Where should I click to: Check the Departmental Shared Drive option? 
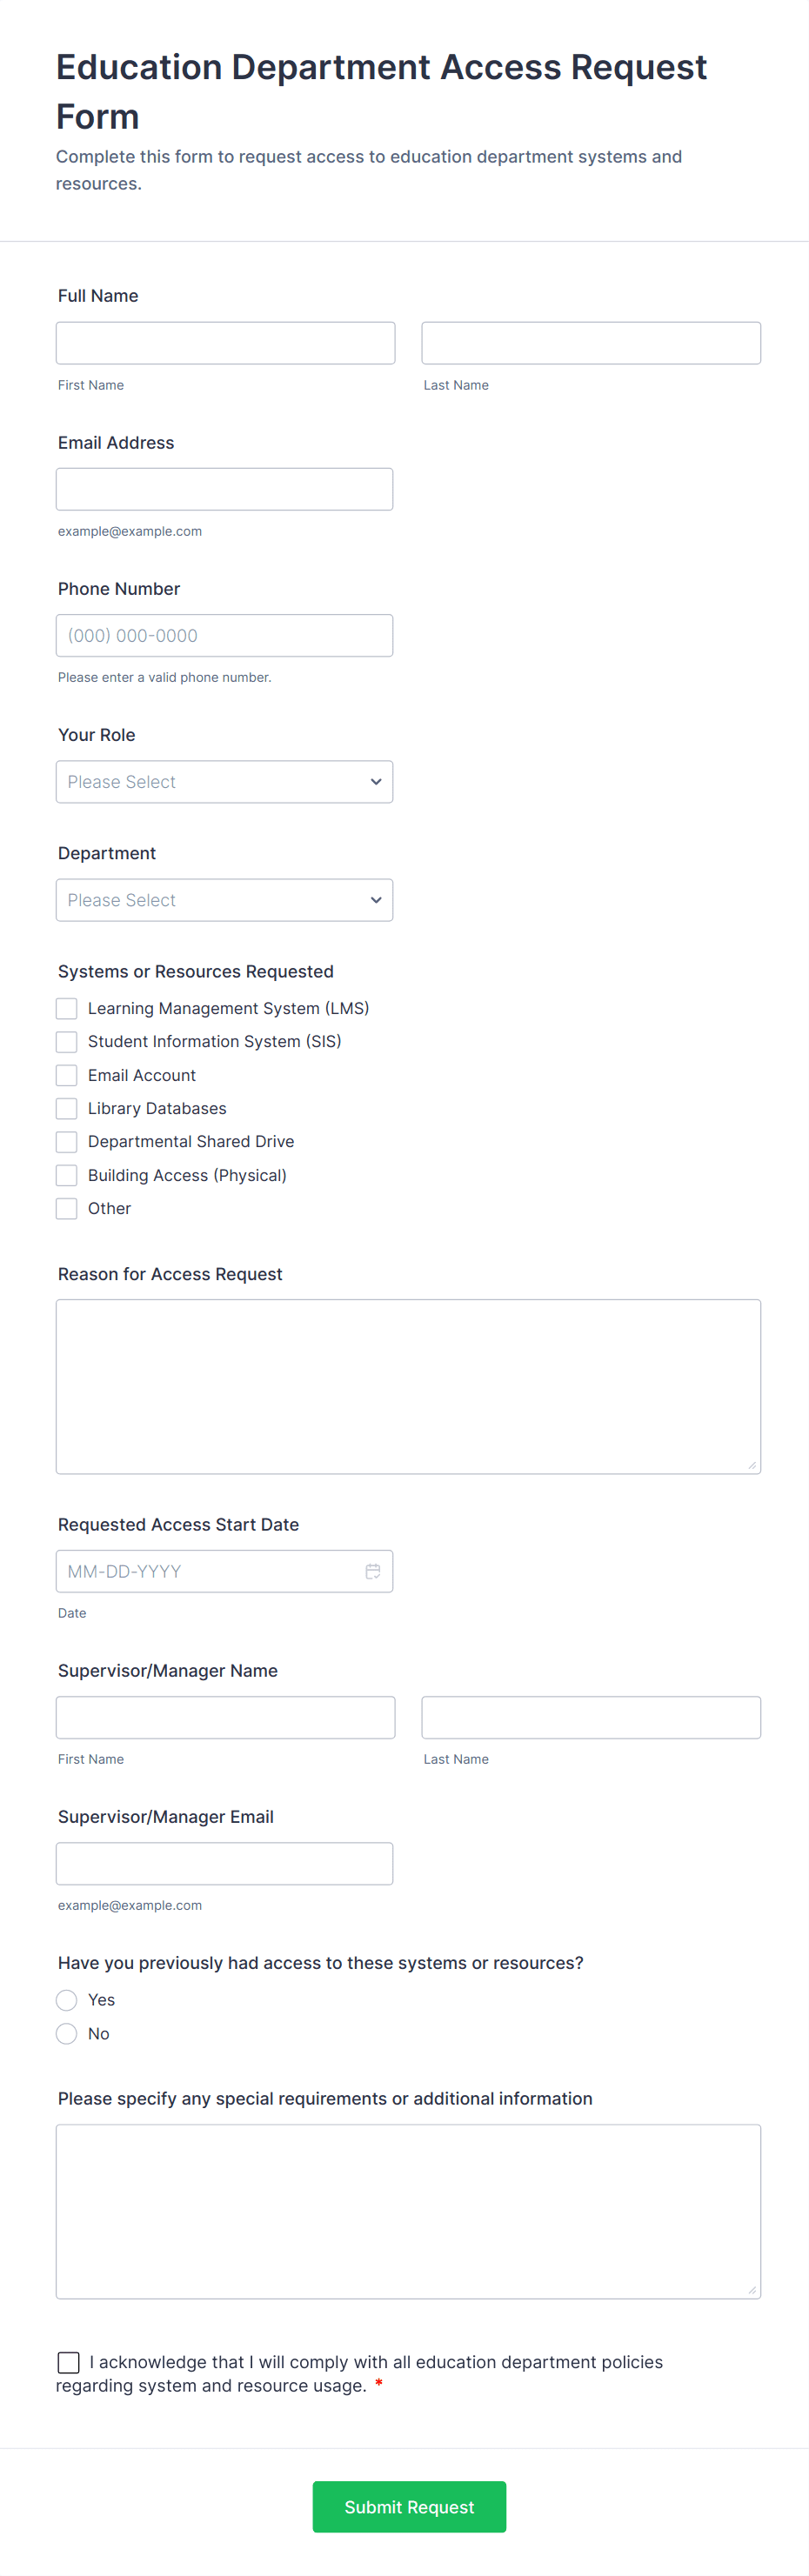67,1141
